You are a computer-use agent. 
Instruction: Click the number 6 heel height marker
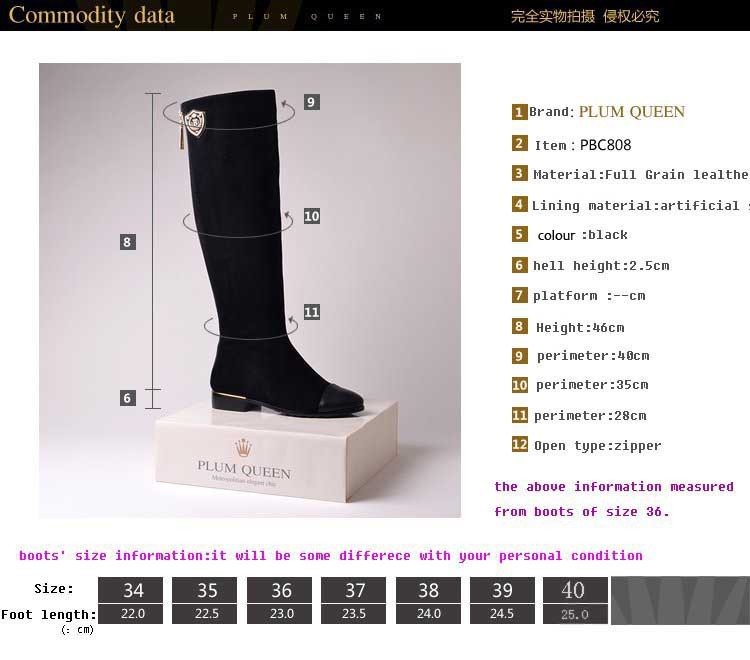[x=127, y=398]
